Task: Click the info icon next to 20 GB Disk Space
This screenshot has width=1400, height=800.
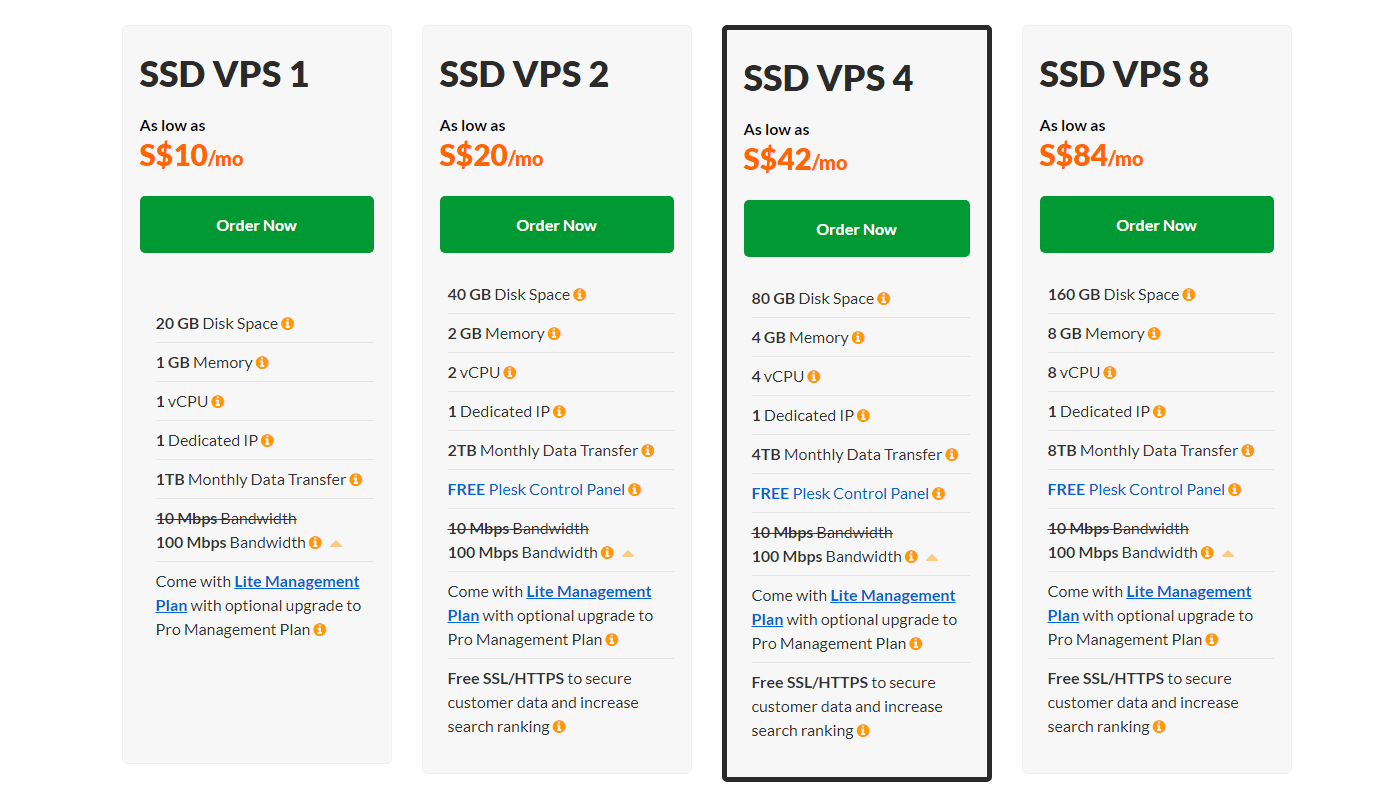Action: [x=288, y=323]
